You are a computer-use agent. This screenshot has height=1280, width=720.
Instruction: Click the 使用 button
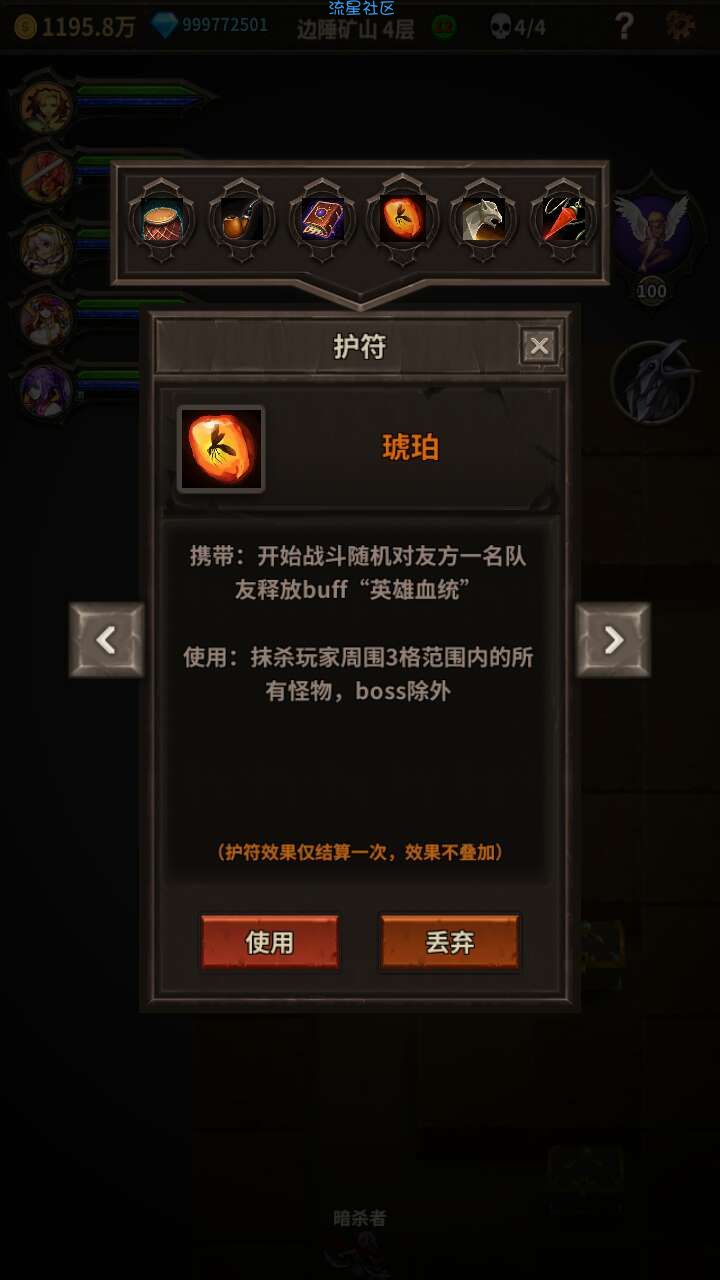tap(270, 942)
